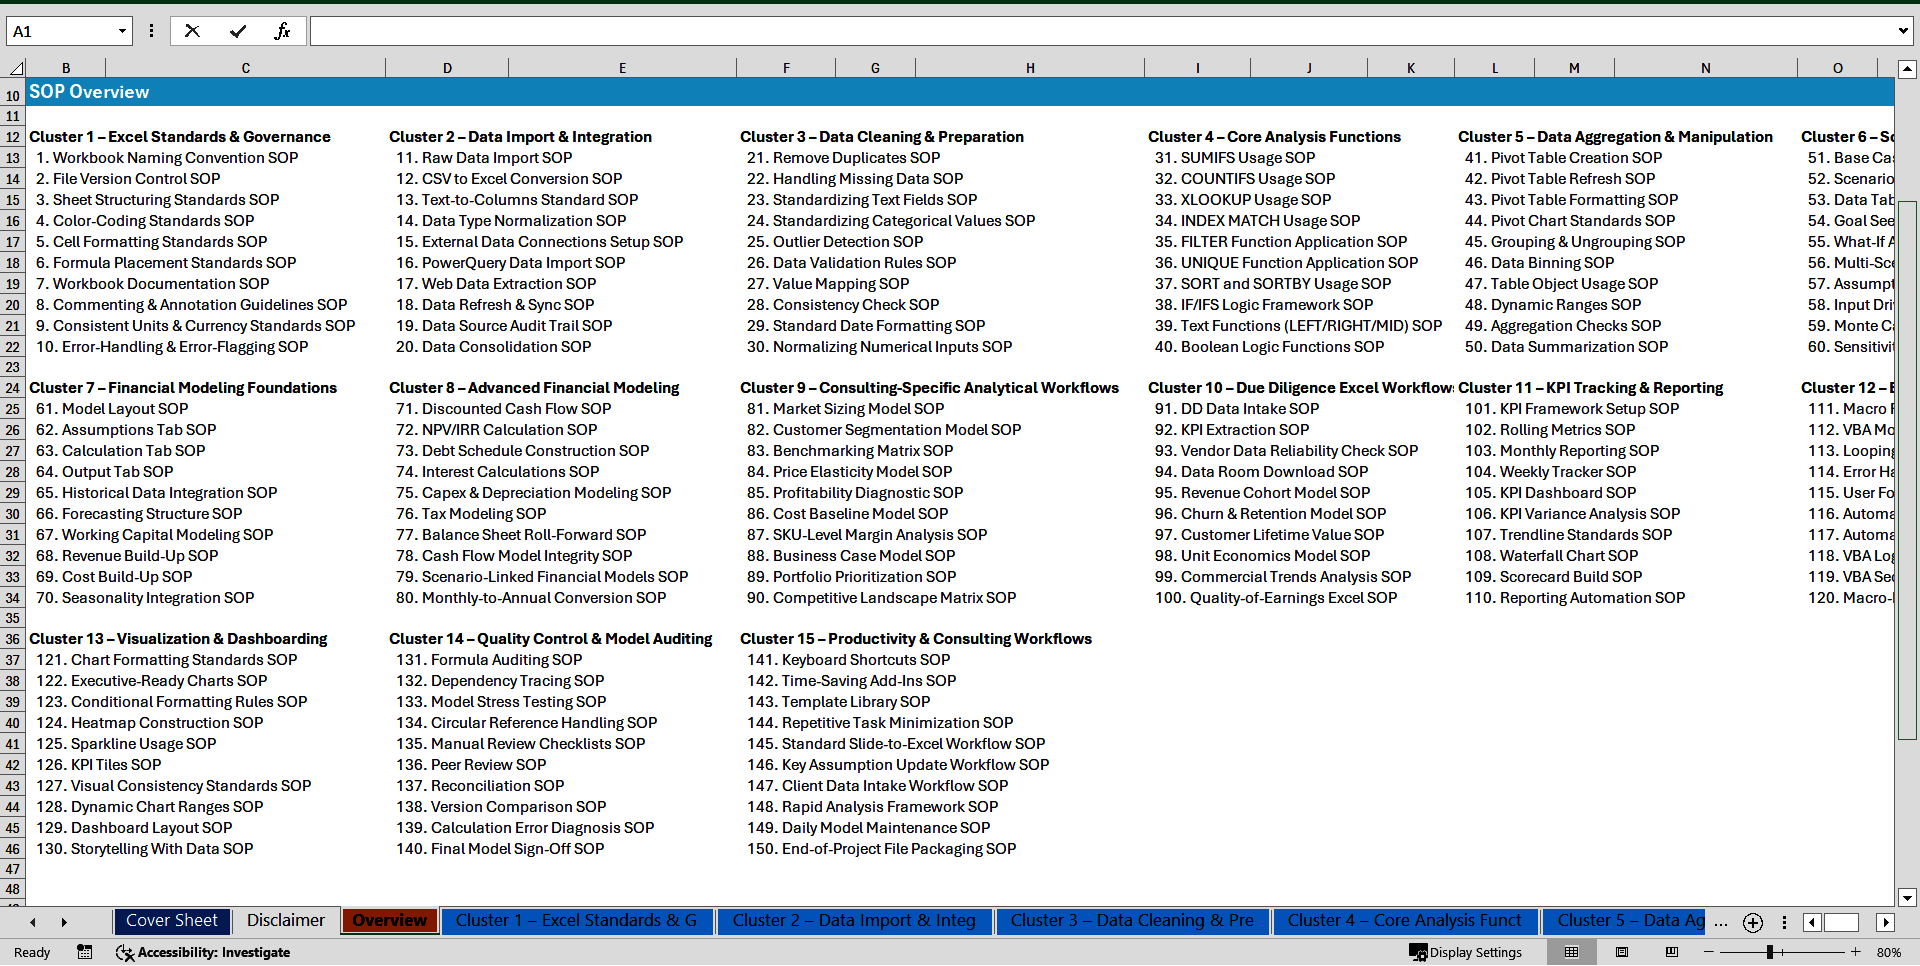Image resolution: width=1920 pixels, height=966 pixels.
Task: Click the Display Settings icon in status bar
Action: coord(1419,952)
